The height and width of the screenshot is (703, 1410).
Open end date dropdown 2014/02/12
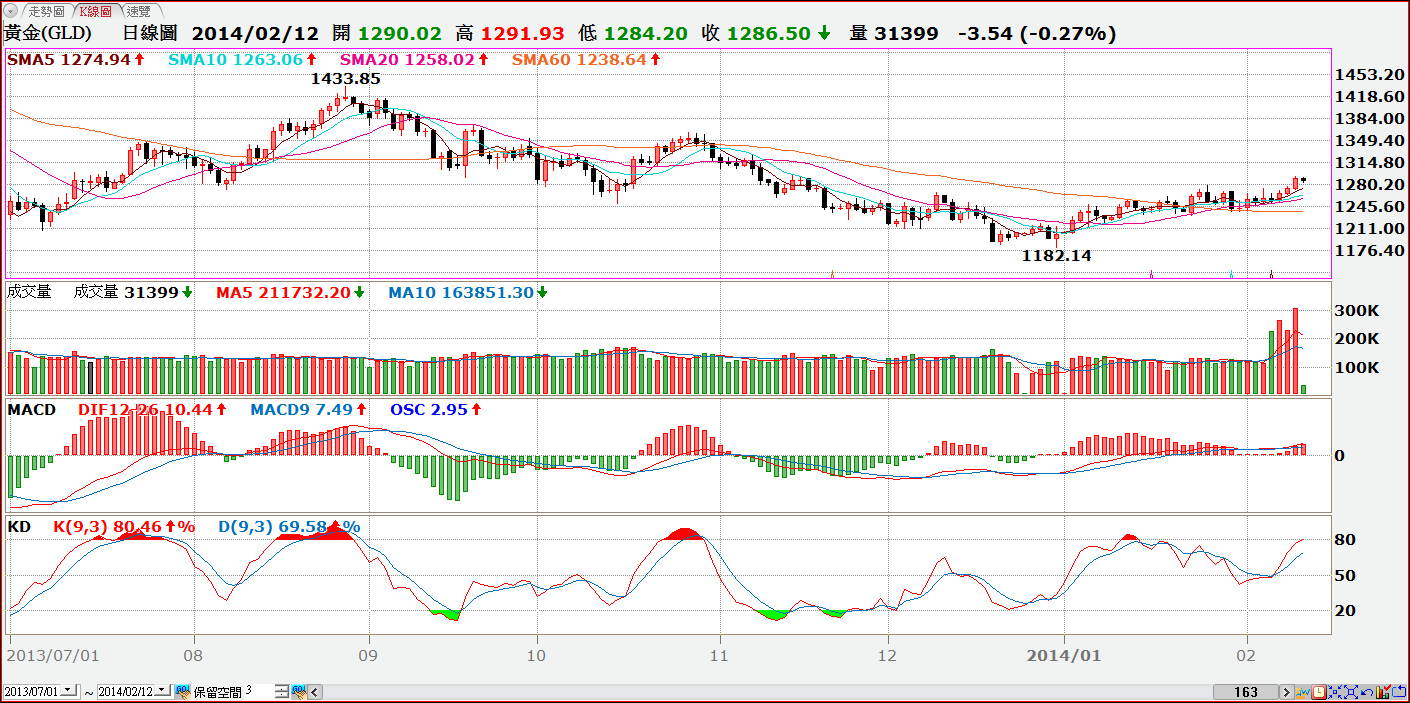point(163,691)
